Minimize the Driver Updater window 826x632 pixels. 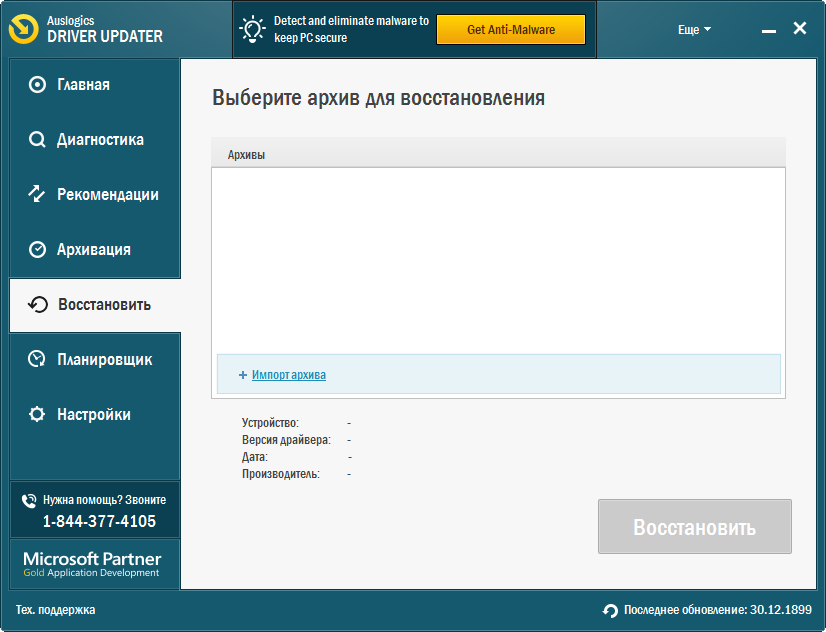pos(768,31)
